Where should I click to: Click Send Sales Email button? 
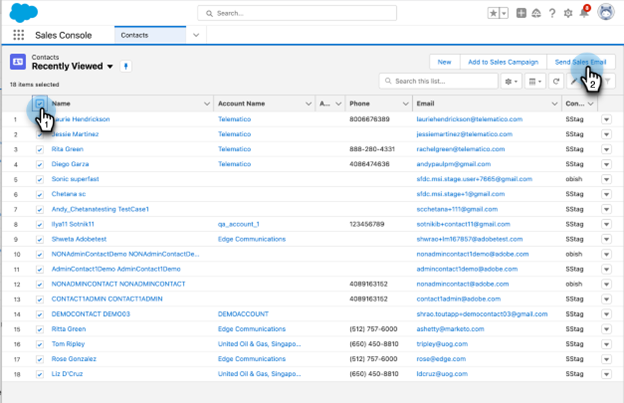581,62
